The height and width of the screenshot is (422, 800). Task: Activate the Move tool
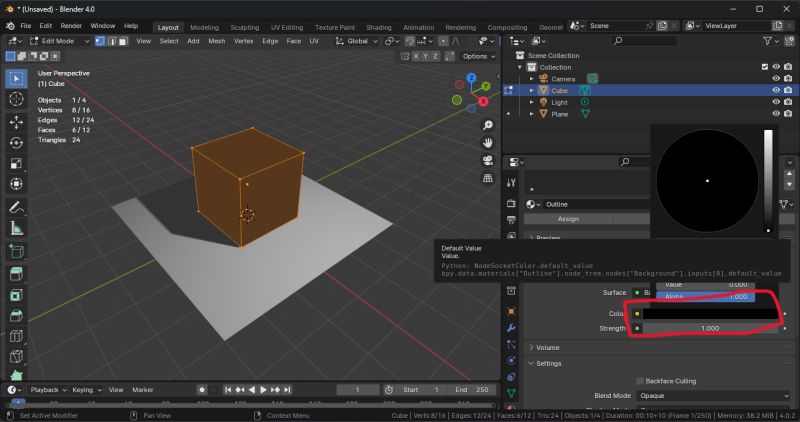16,122
